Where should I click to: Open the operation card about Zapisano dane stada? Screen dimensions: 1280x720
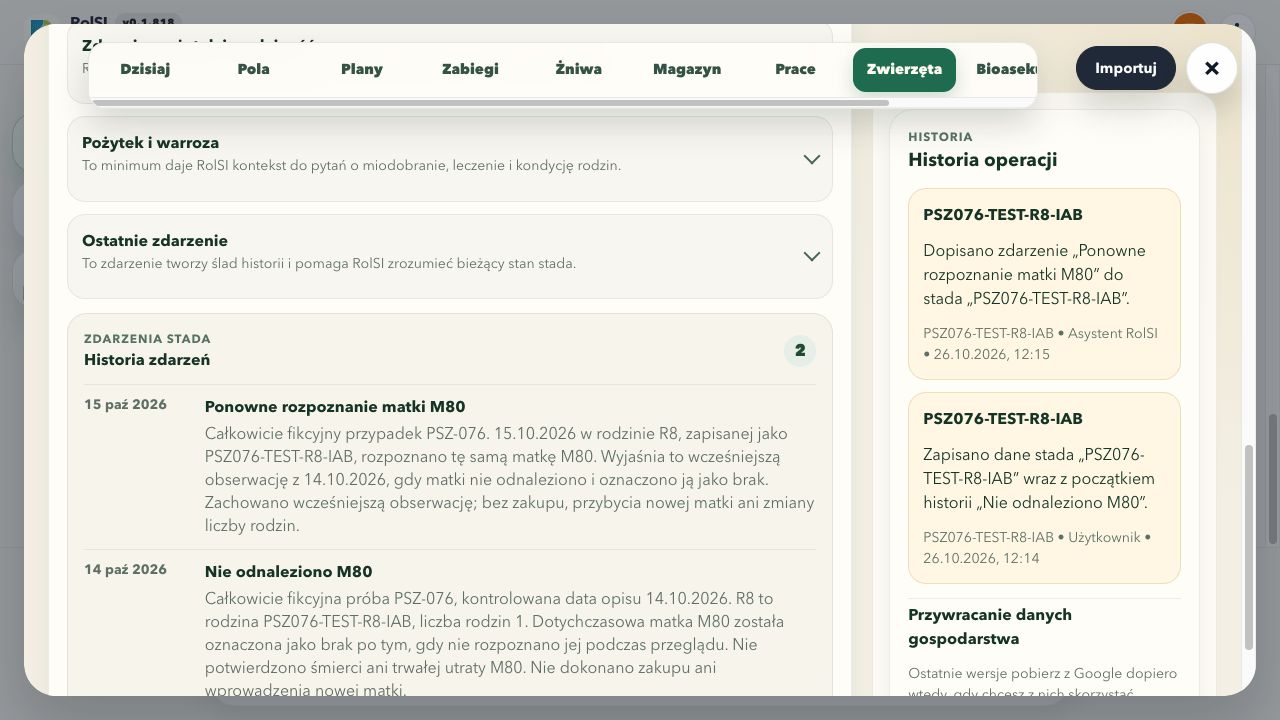(1044, 488)
